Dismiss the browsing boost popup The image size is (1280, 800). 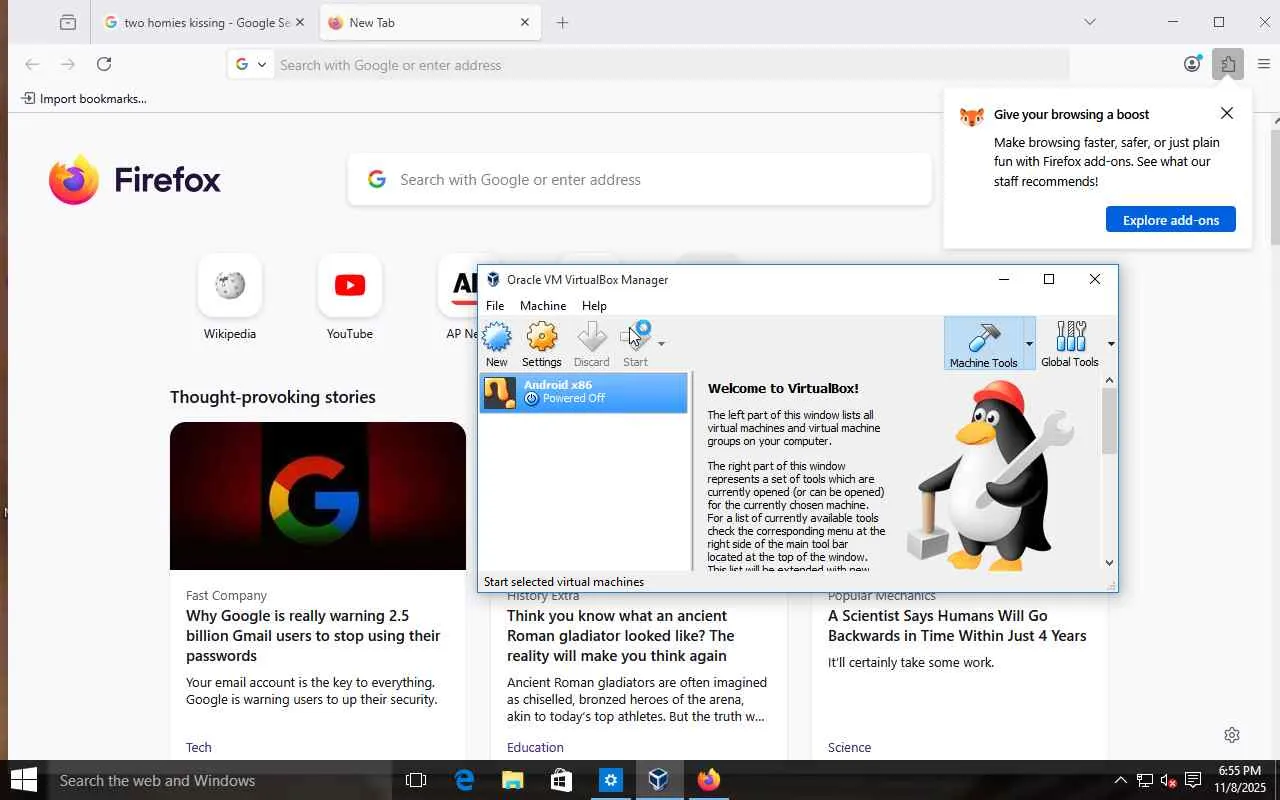pyautogui.click(x=1227, y=113)
